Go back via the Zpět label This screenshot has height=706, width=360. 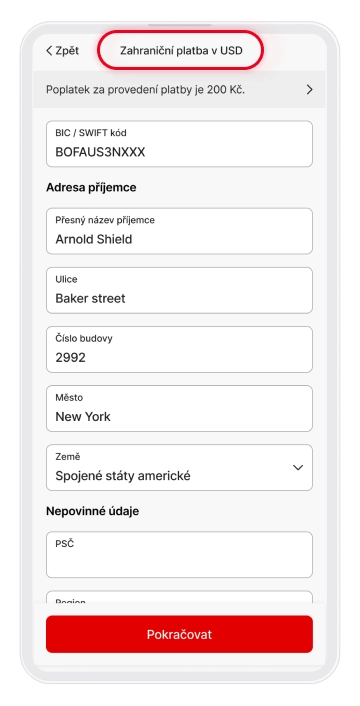(67, 50)
